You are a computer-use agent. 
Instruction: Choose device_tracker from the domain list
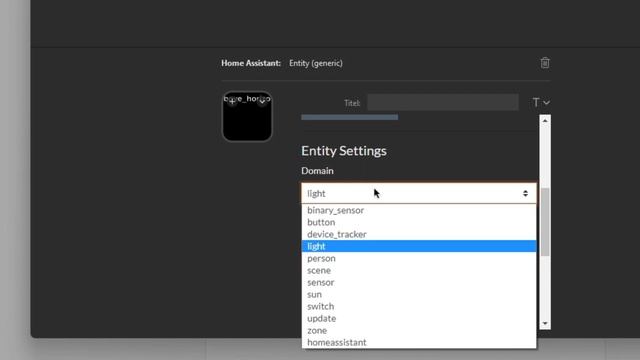coord(419,234)
